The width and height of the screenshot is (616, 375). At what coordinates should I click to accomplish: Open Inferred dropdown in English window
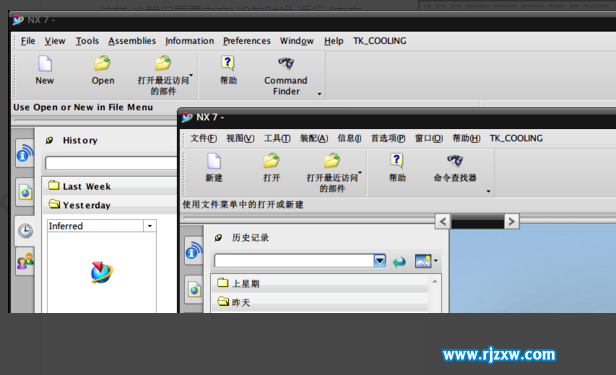(x=150, y=226)
